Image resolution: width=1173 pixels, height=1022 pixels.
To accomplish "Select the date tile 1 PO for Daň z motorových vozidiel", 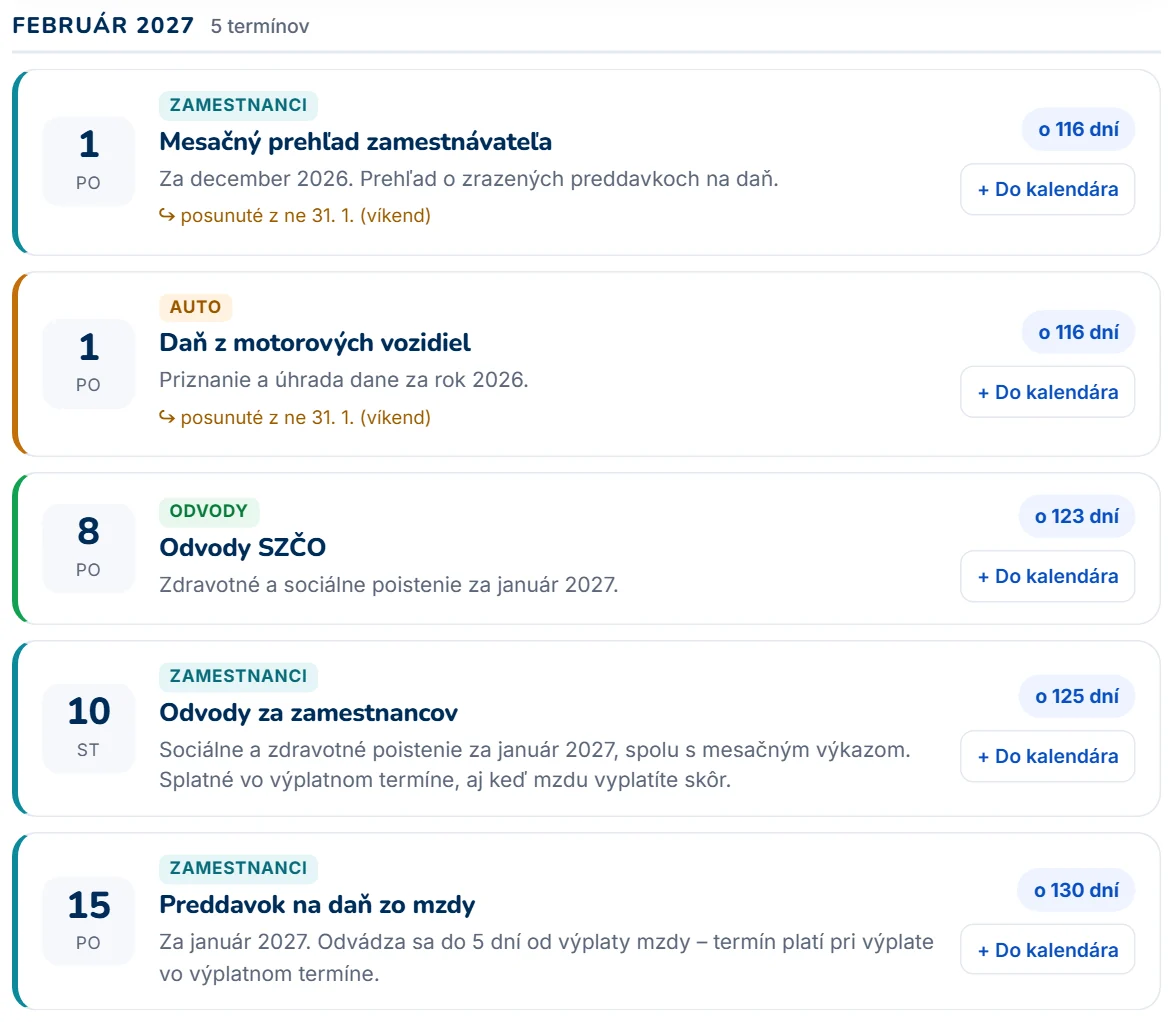I will click(x=88, y=364).
